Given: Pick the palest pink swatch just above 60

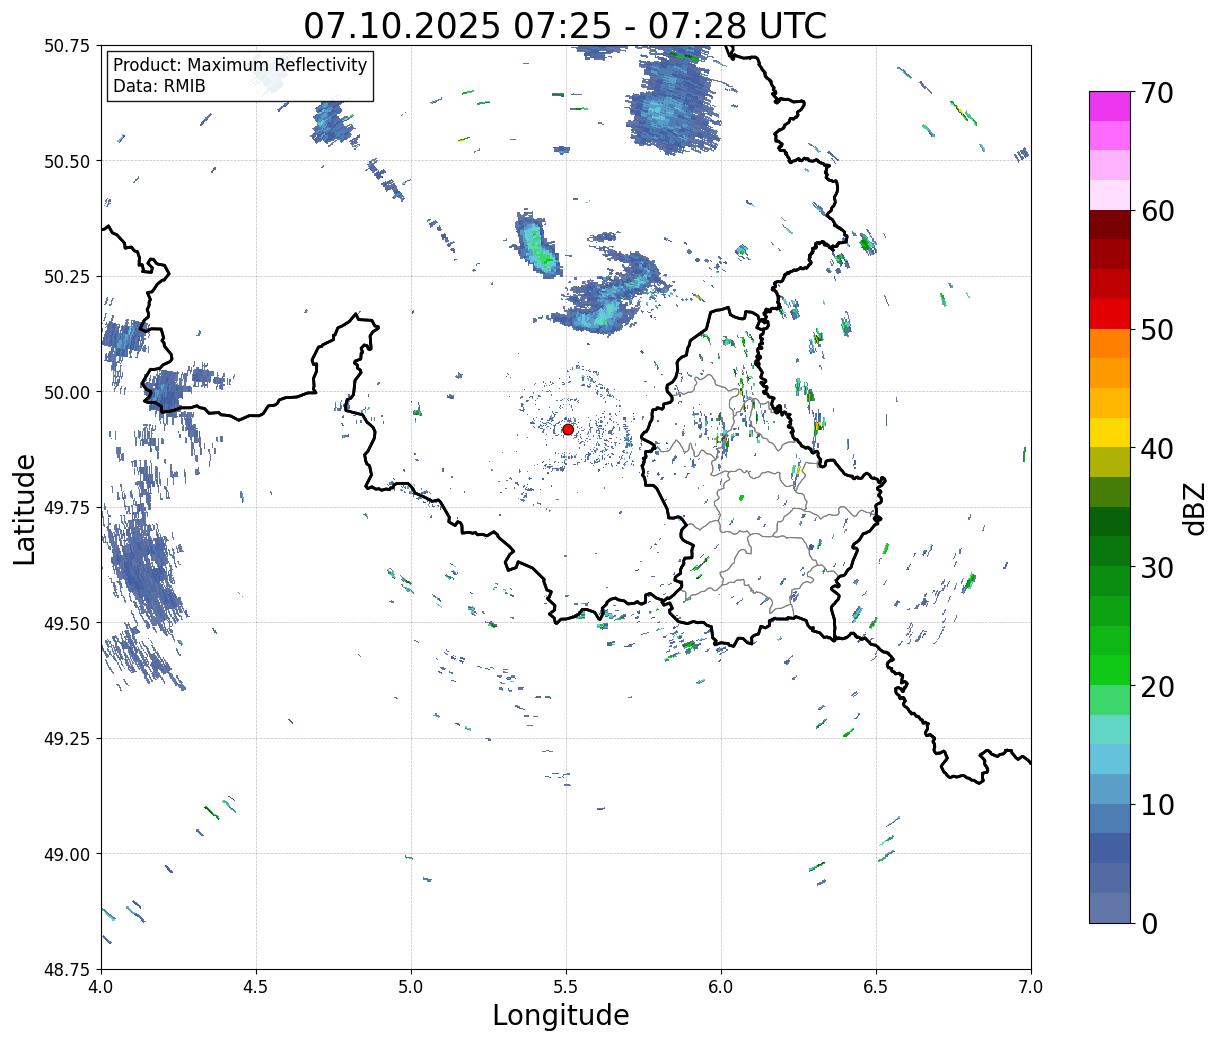Looking at the screenshot, I should coord(1110,195).
